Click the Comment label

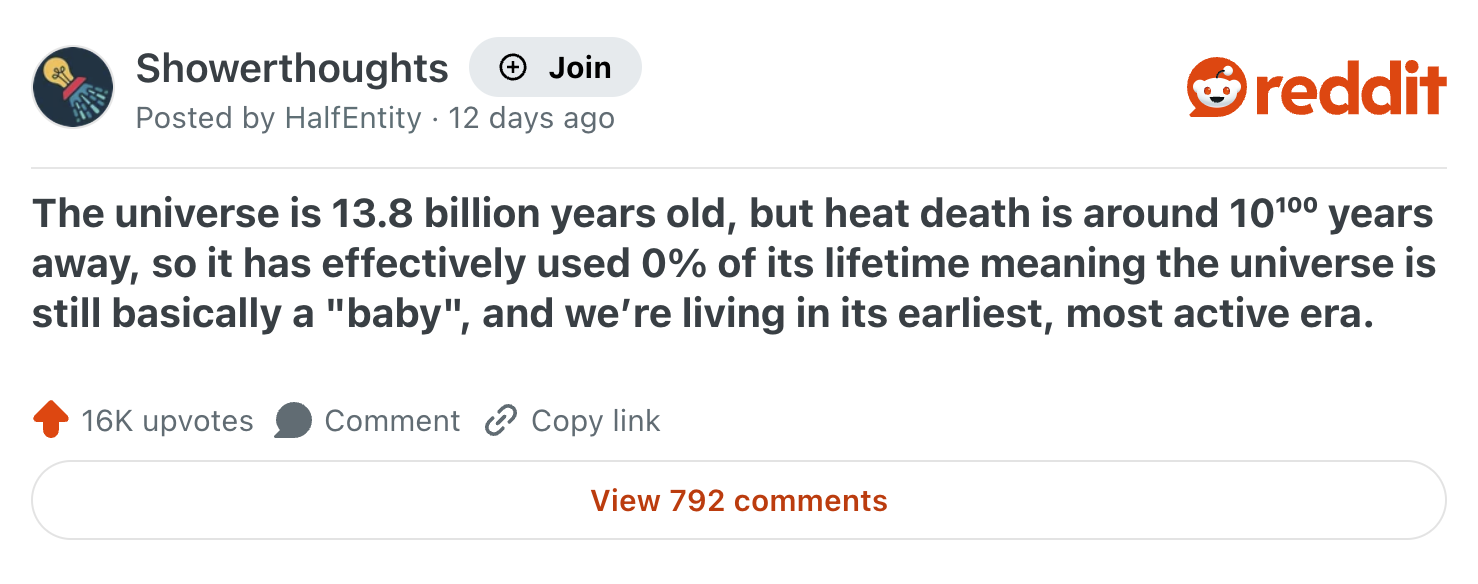[x=392, y=421]
